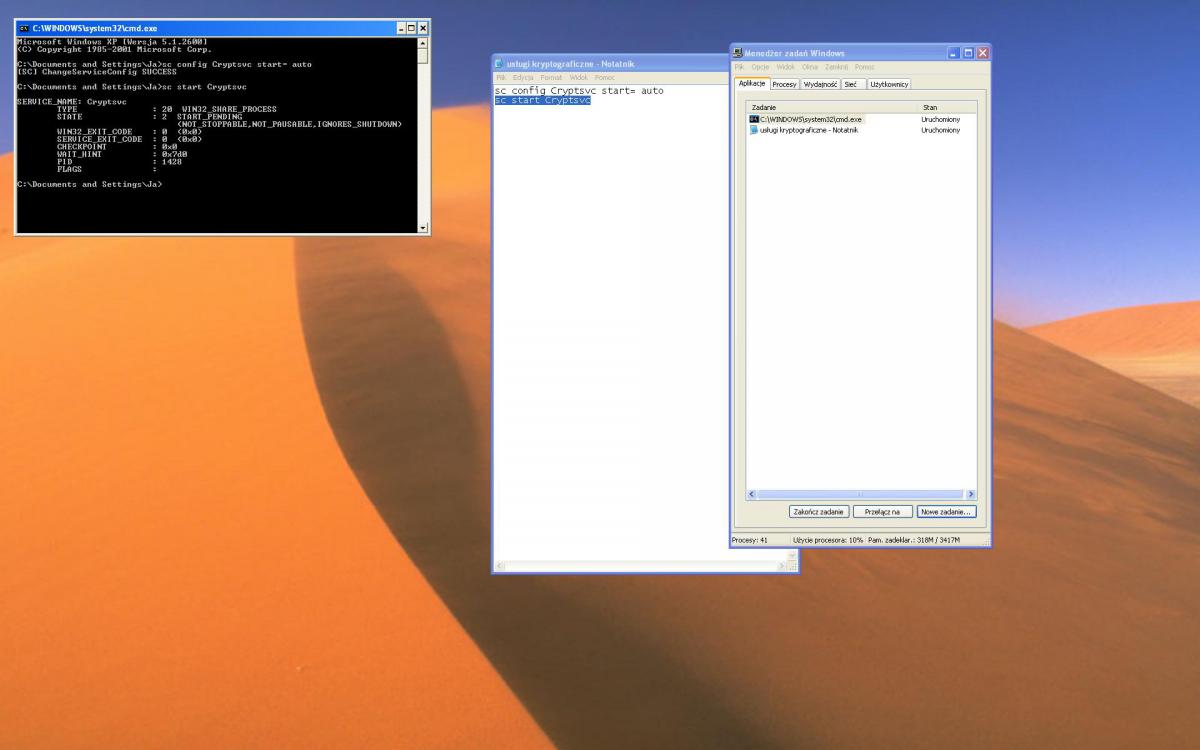The width and height of the screenshot is (1200, 750).
Task: Click the cmd.exe vertical scrollbar thumb
Action: coord(422,55)
